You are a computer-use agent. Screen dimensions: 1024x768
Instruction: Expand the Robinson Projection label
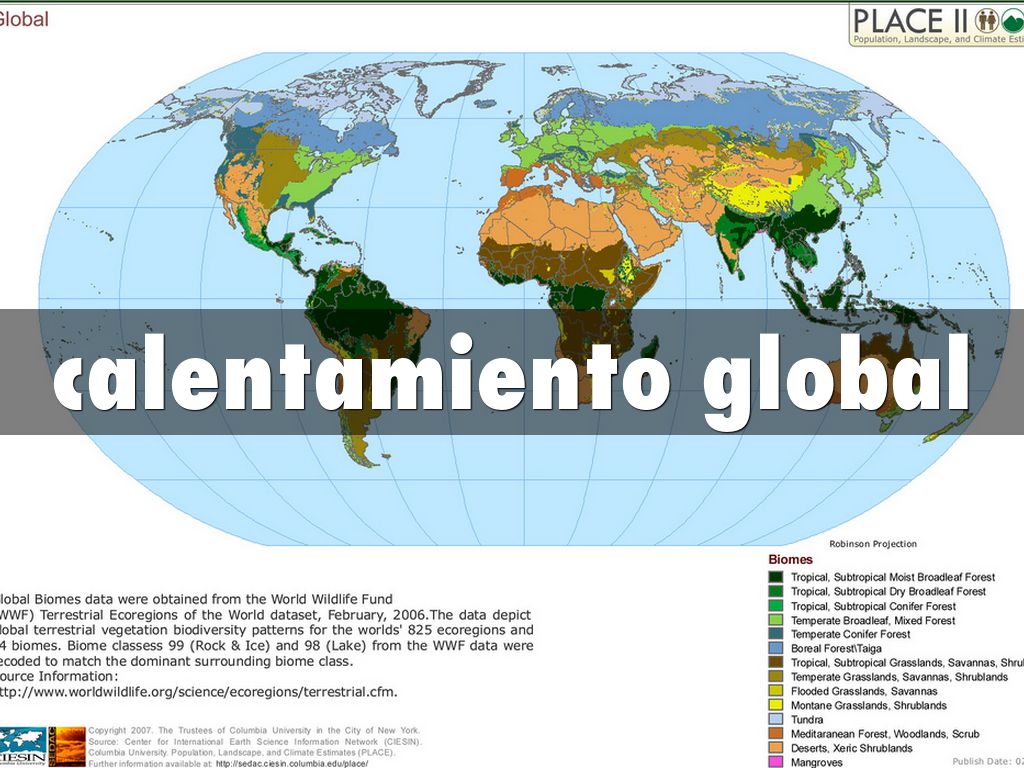click(x=875, y=543)
